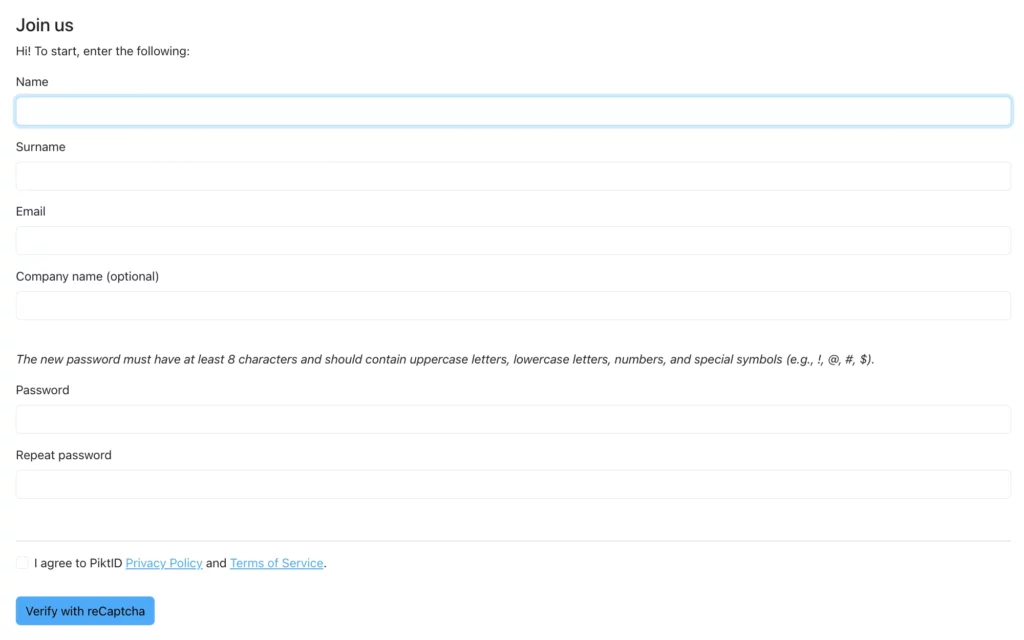Click the Surname input field

pyautogui.click(x=512, y=175)
